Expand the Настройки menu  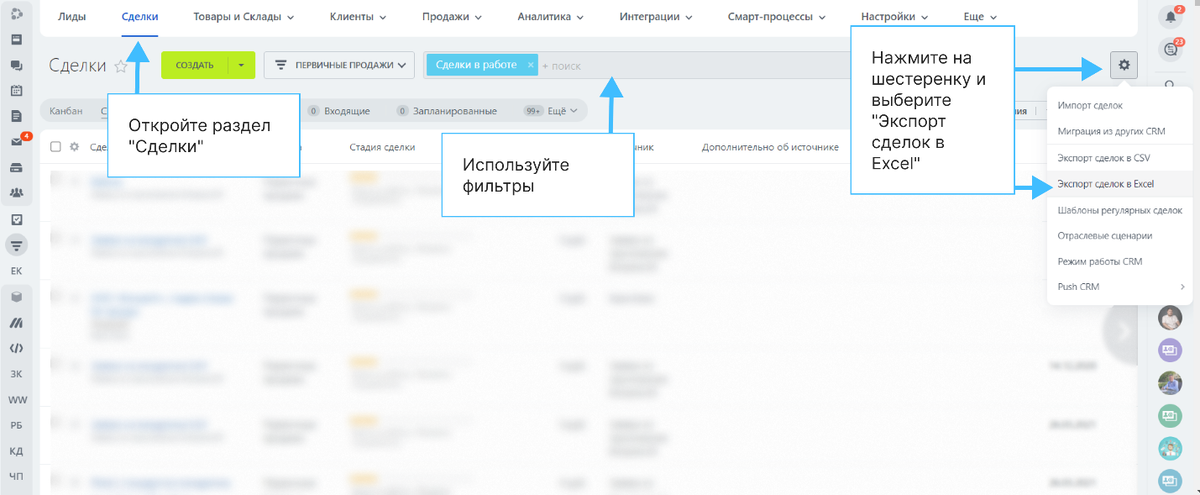[895, 17]
